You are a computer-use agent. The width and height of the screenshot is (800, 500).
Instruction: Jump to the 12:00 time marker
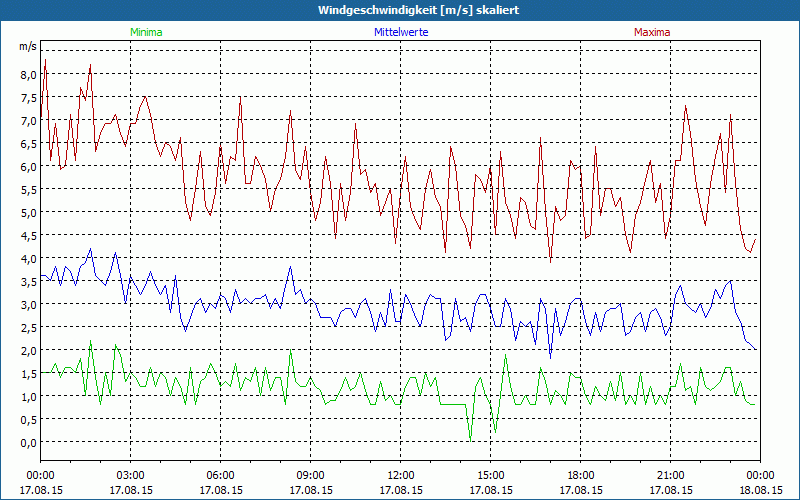point(400,475)
